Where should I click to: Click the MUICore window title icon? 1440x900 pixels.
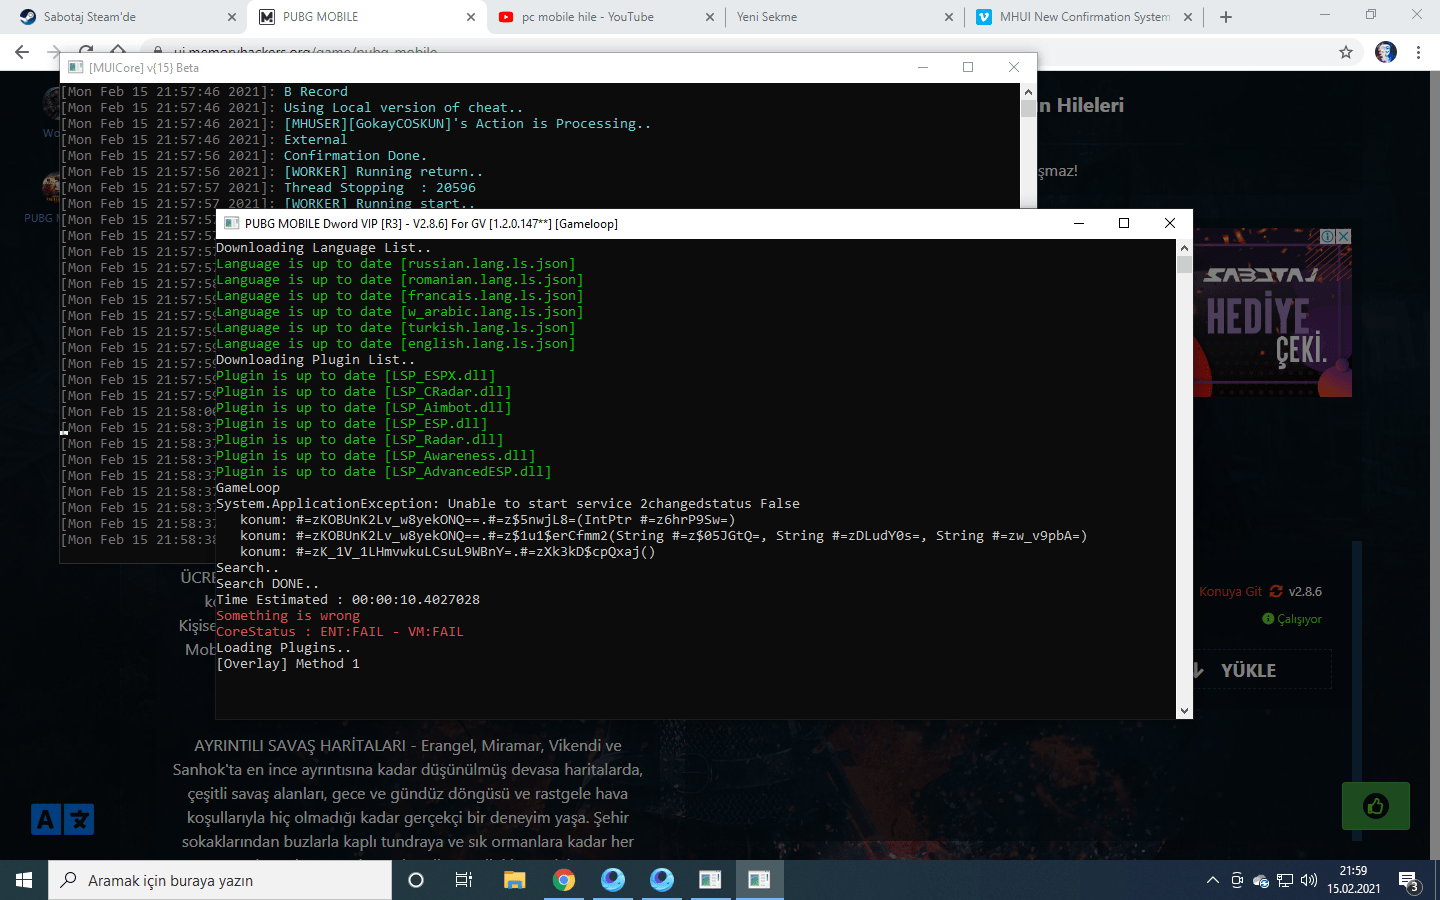(75, 68)
